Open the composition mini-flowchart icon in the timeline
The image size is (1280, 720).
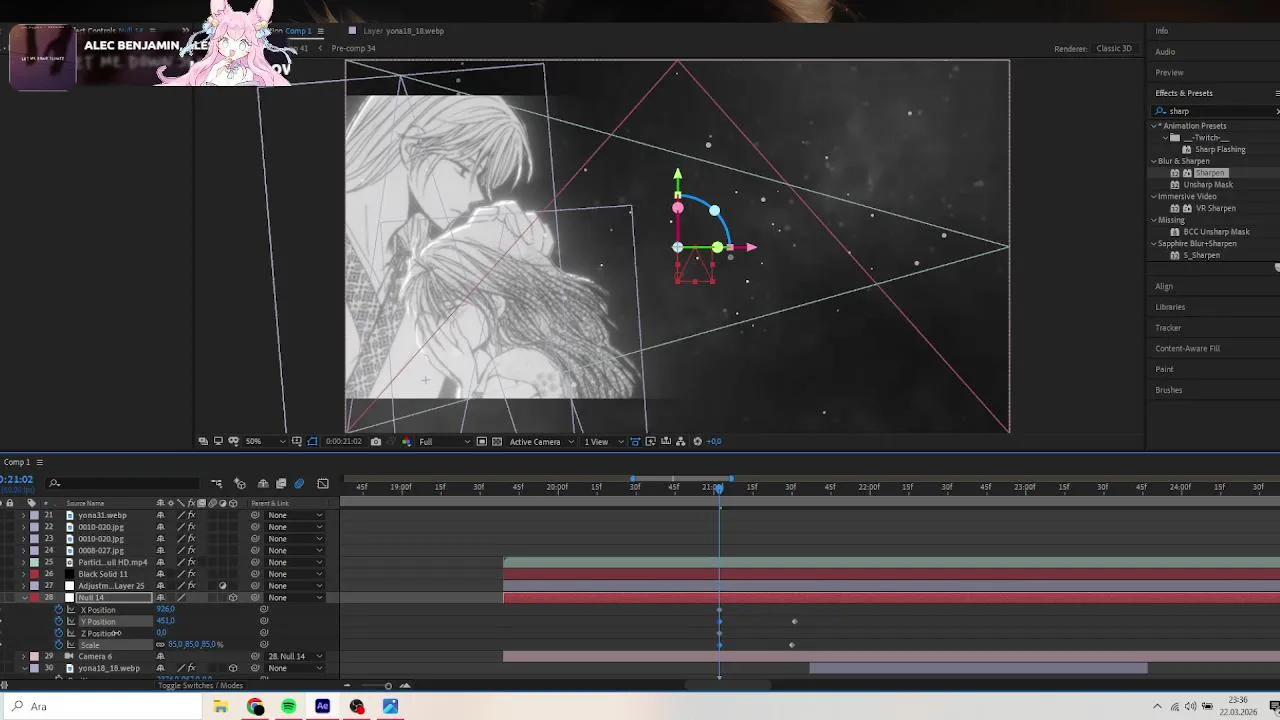coord(216,484)
